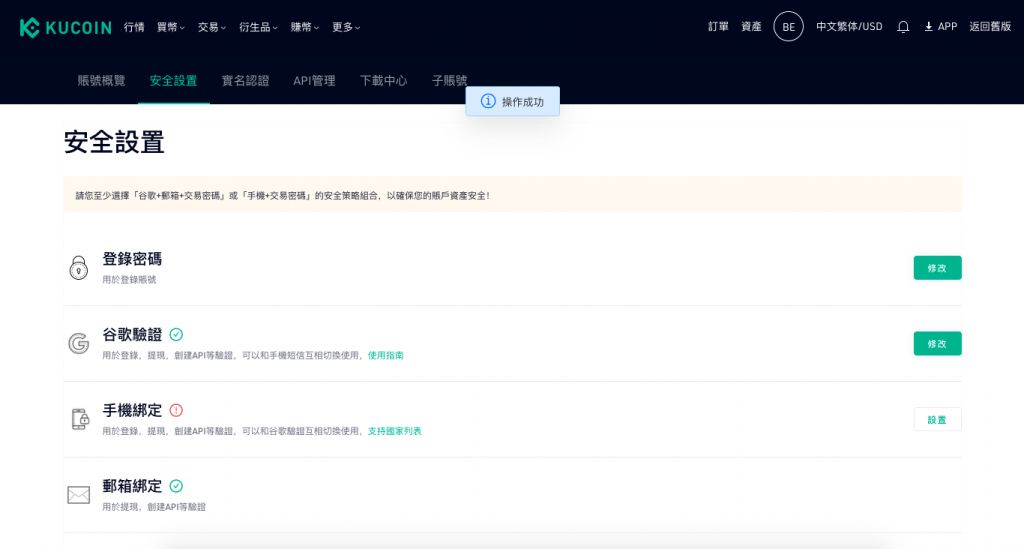Click 設置 button for 手機綁定
Screen dimensions: 1024x549
coord(937,419)
